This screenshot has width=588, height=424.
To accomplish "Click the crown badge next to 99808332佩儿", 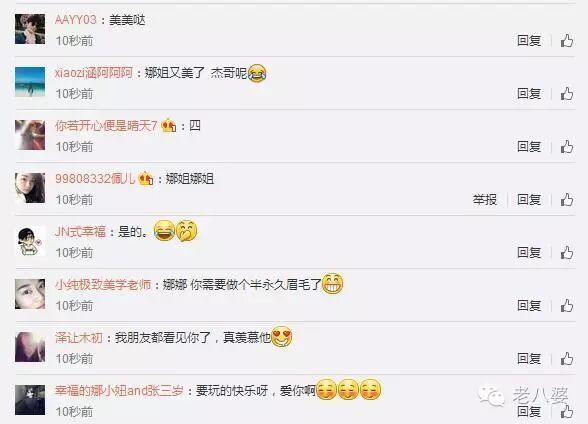I will pyautogui.click(x=146, y=178).
